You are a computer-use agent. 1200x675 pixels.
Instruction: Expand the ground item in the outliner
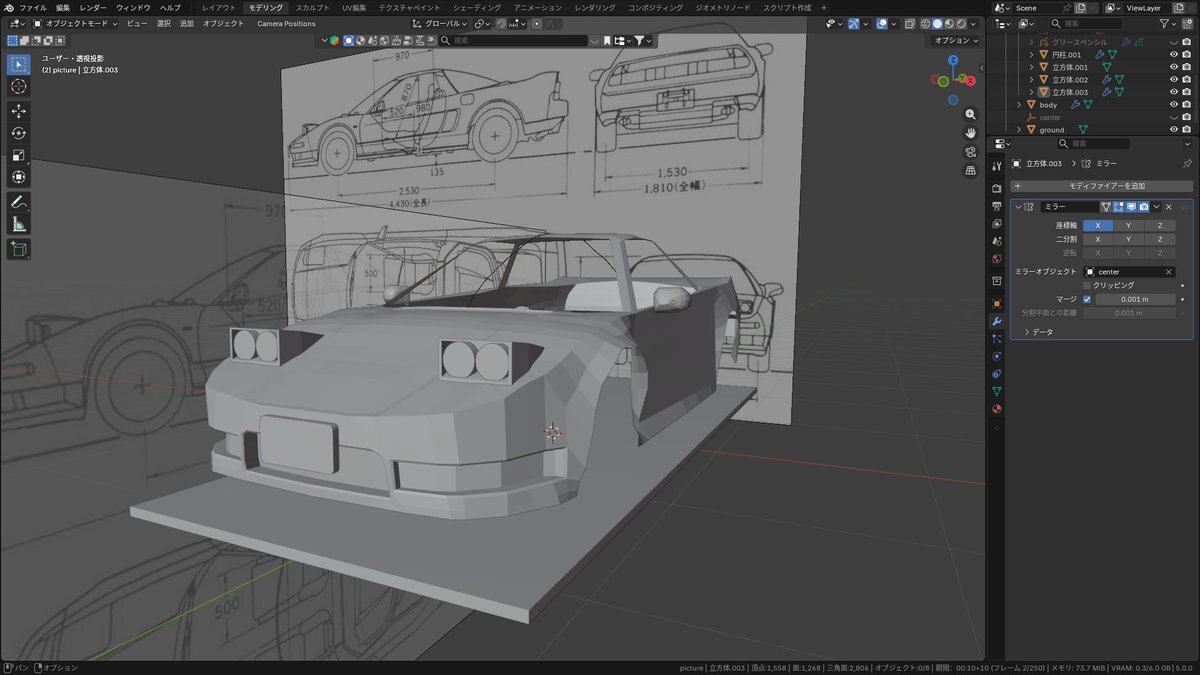point(1019,130)
